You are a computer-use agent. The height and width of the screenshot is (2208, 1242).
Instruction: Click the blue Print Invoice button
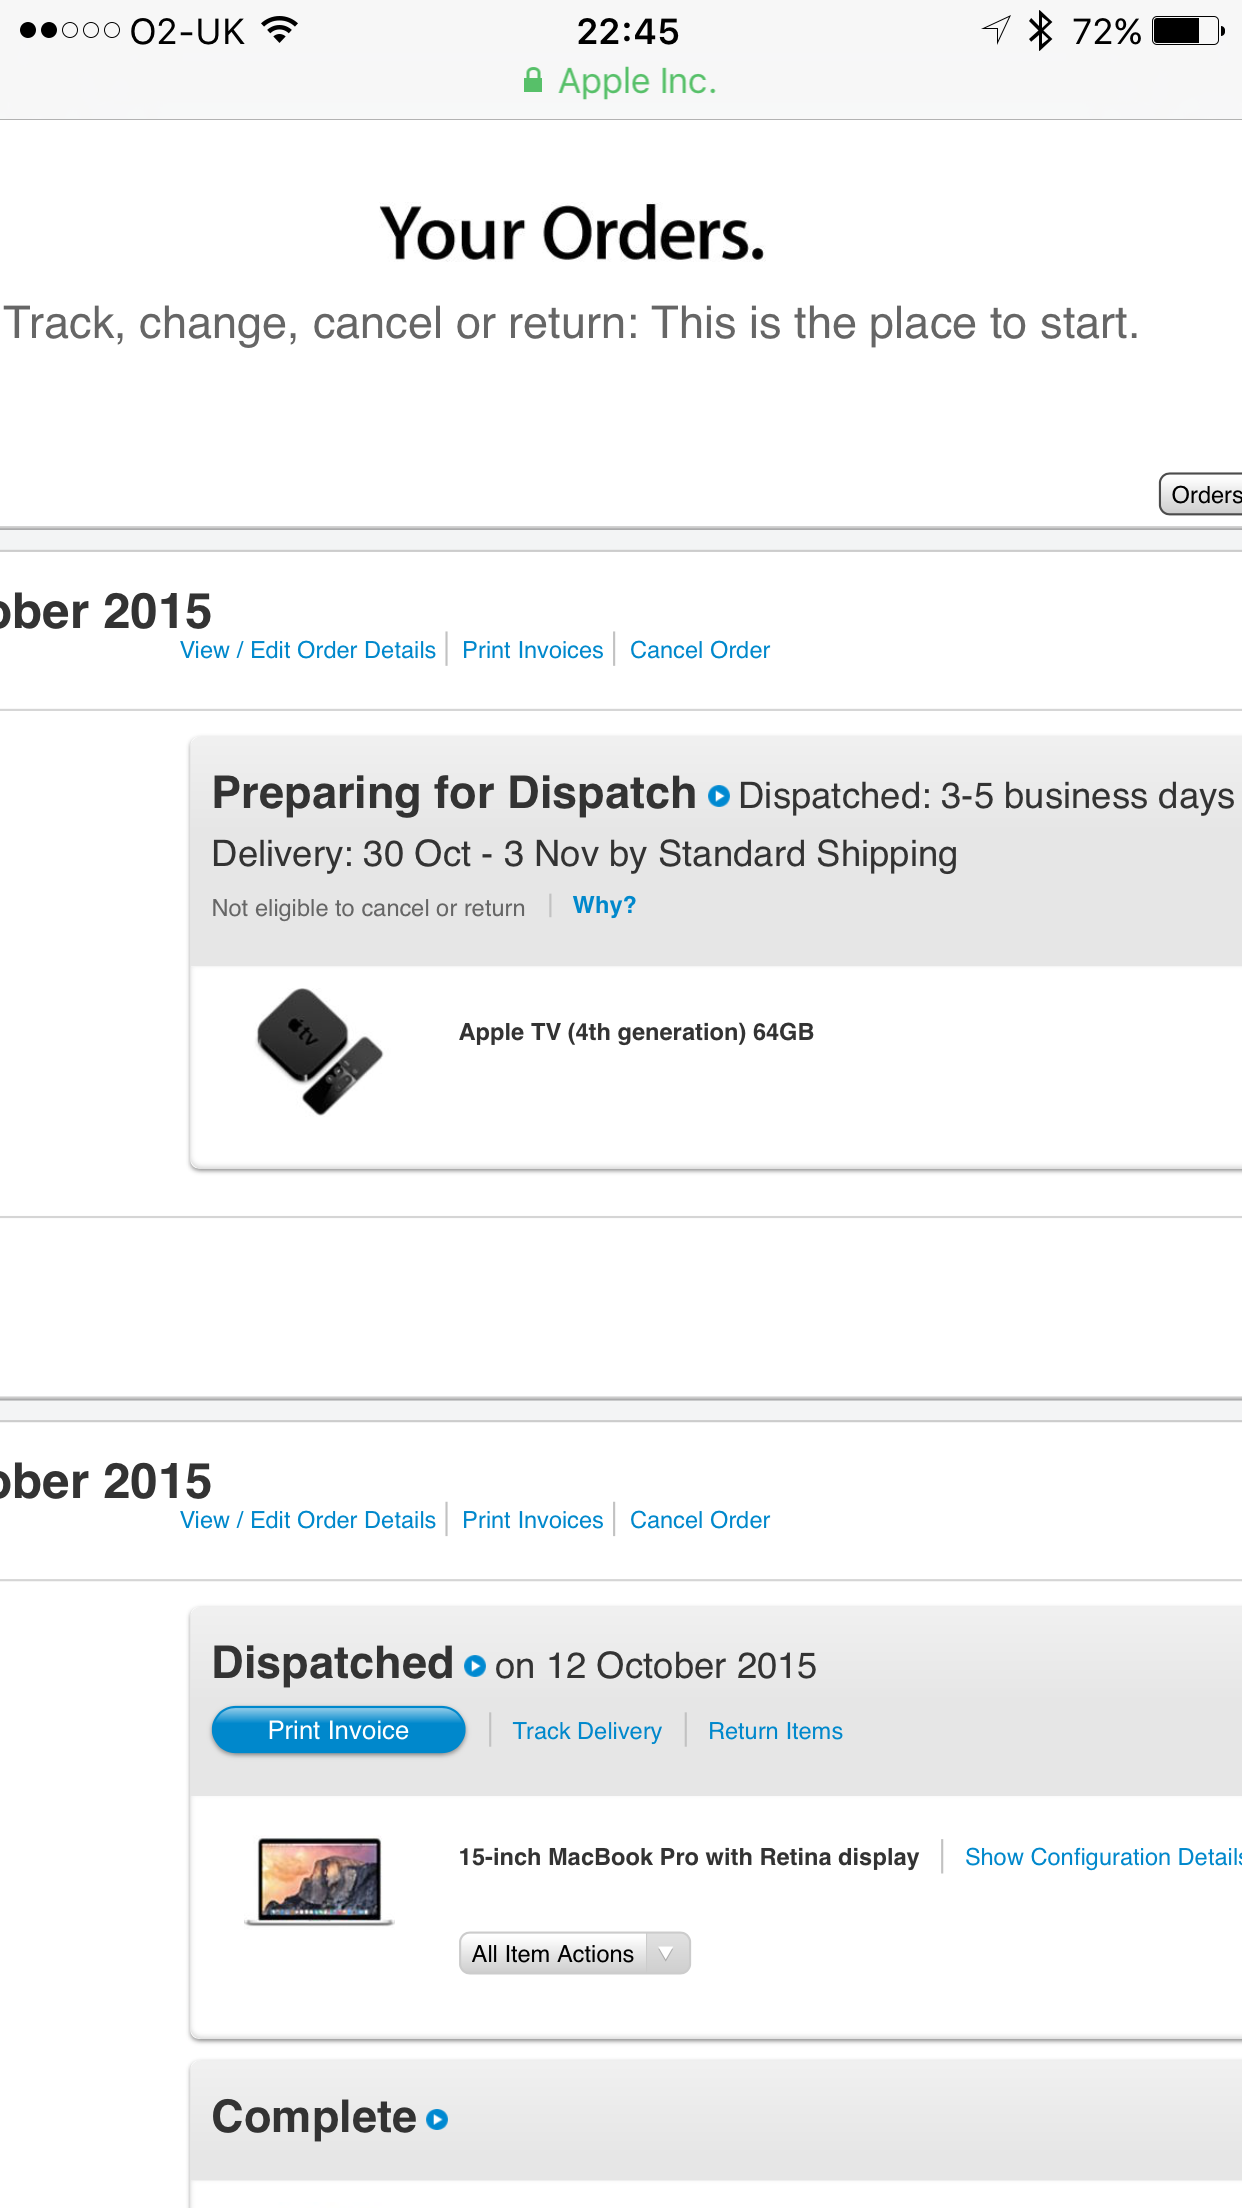point(338,1730)
